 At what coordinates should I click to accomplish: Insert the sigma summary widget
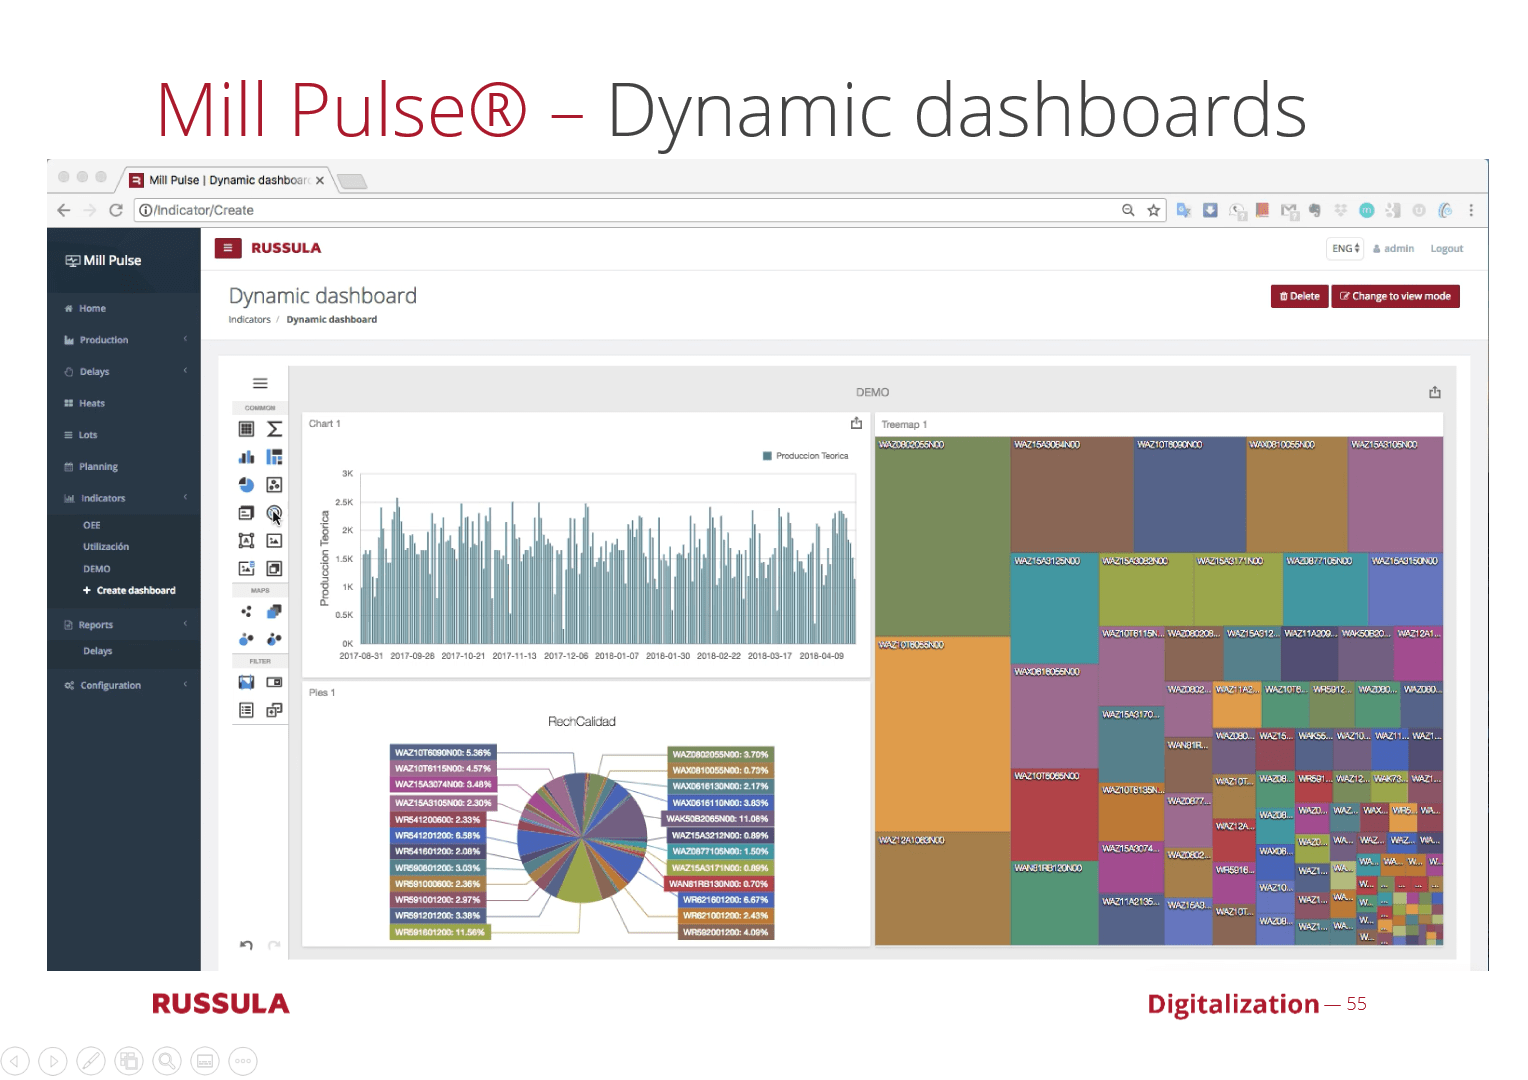[274, 429]
